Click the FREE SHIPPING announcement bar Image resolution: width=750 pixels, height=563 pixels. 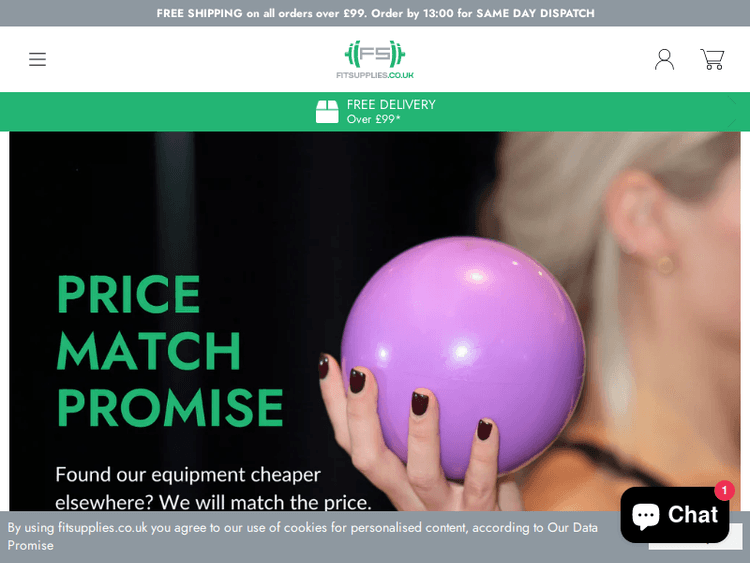[375, 13]
